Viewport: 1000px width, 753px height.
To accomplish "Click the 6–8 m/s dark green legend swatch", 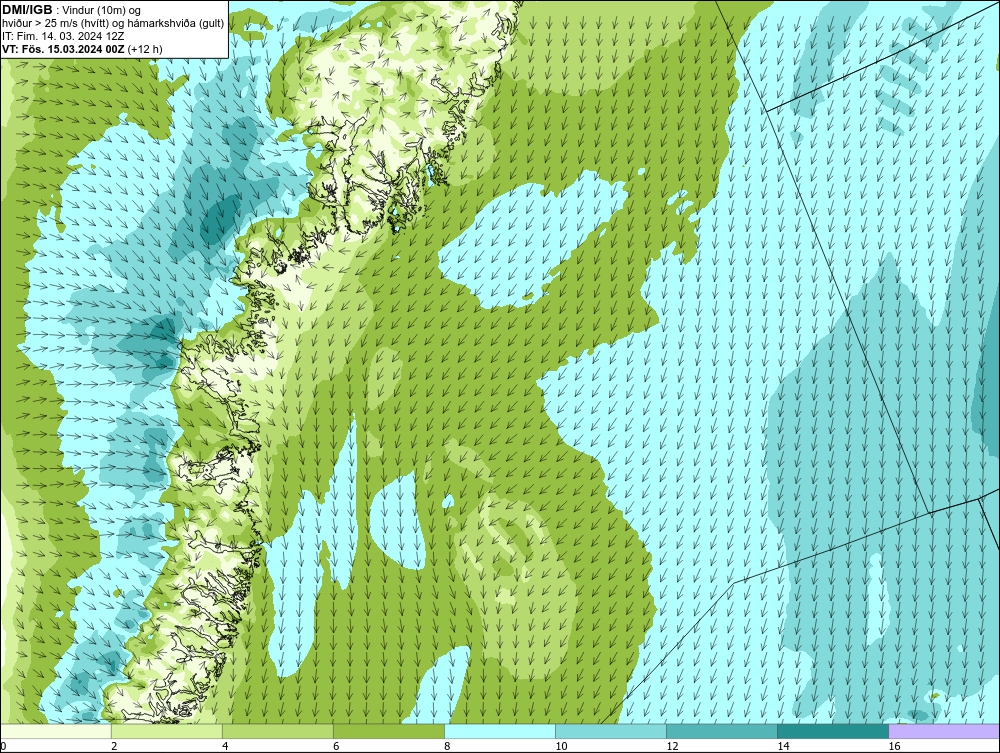I will (388, 731).
